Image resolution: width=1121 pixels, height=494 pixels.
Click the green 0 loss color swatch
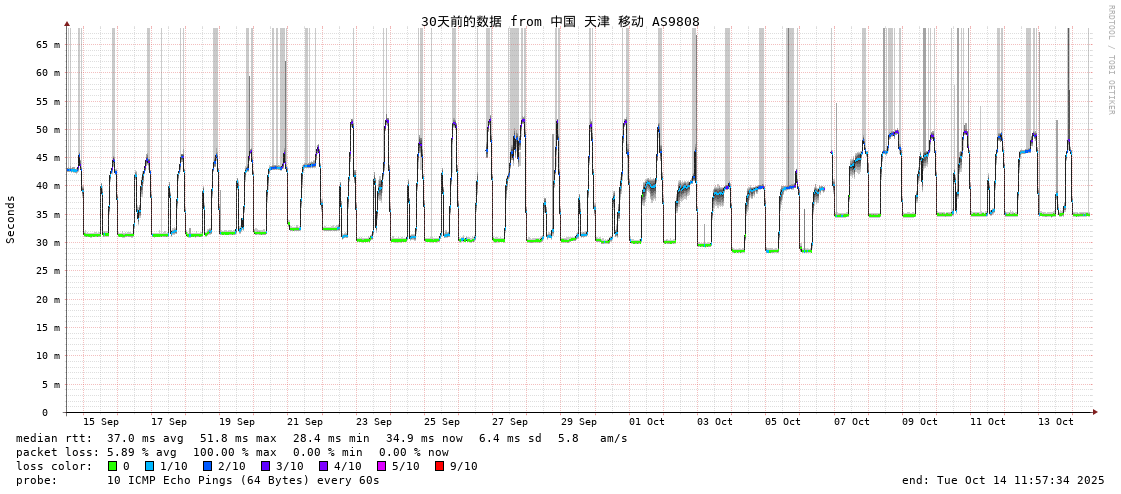[x=112, y=466]
